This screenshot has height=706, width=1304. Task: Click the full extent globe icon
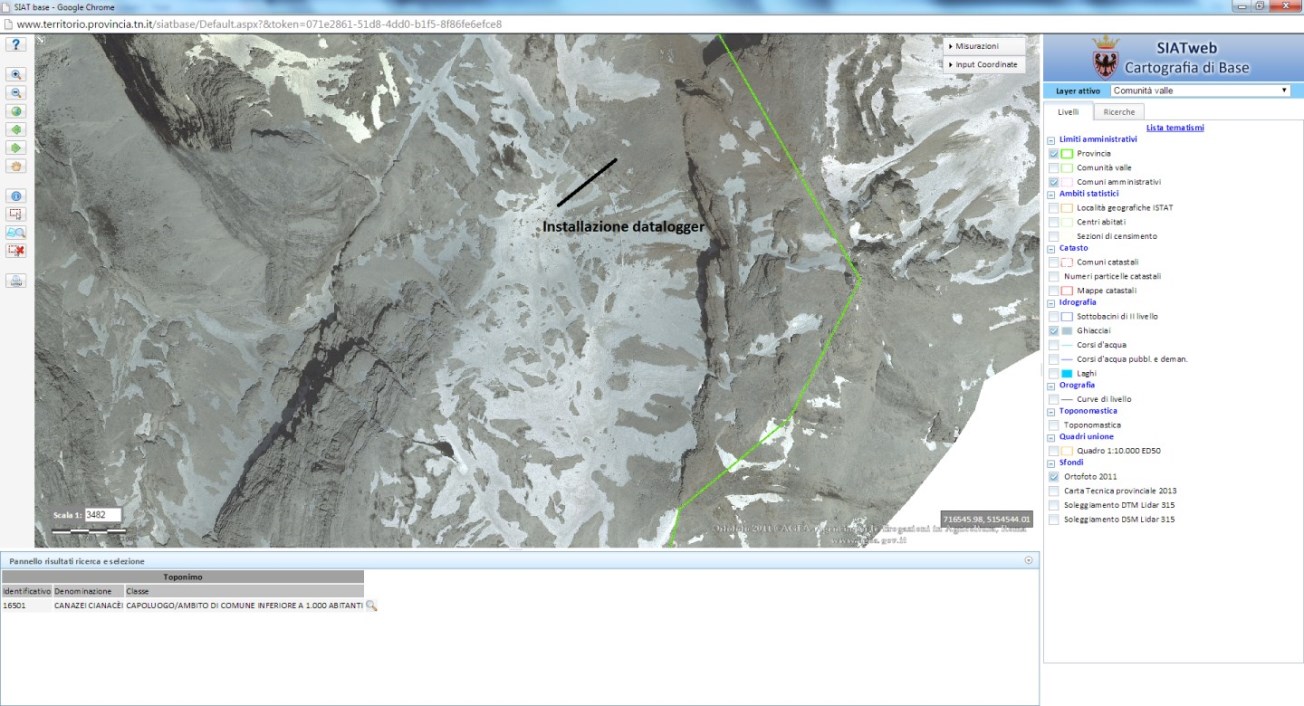(x=16, y=111)
